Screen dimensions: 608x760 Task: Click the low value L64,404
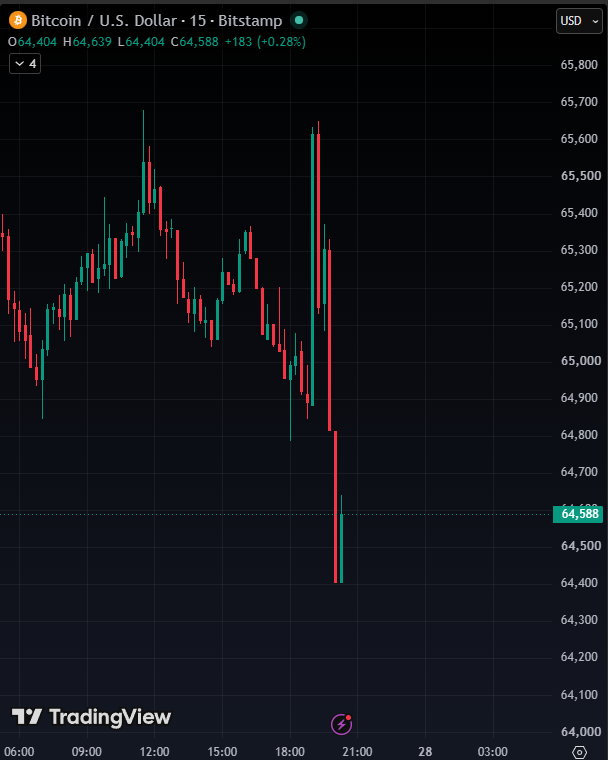pos(141,42)
